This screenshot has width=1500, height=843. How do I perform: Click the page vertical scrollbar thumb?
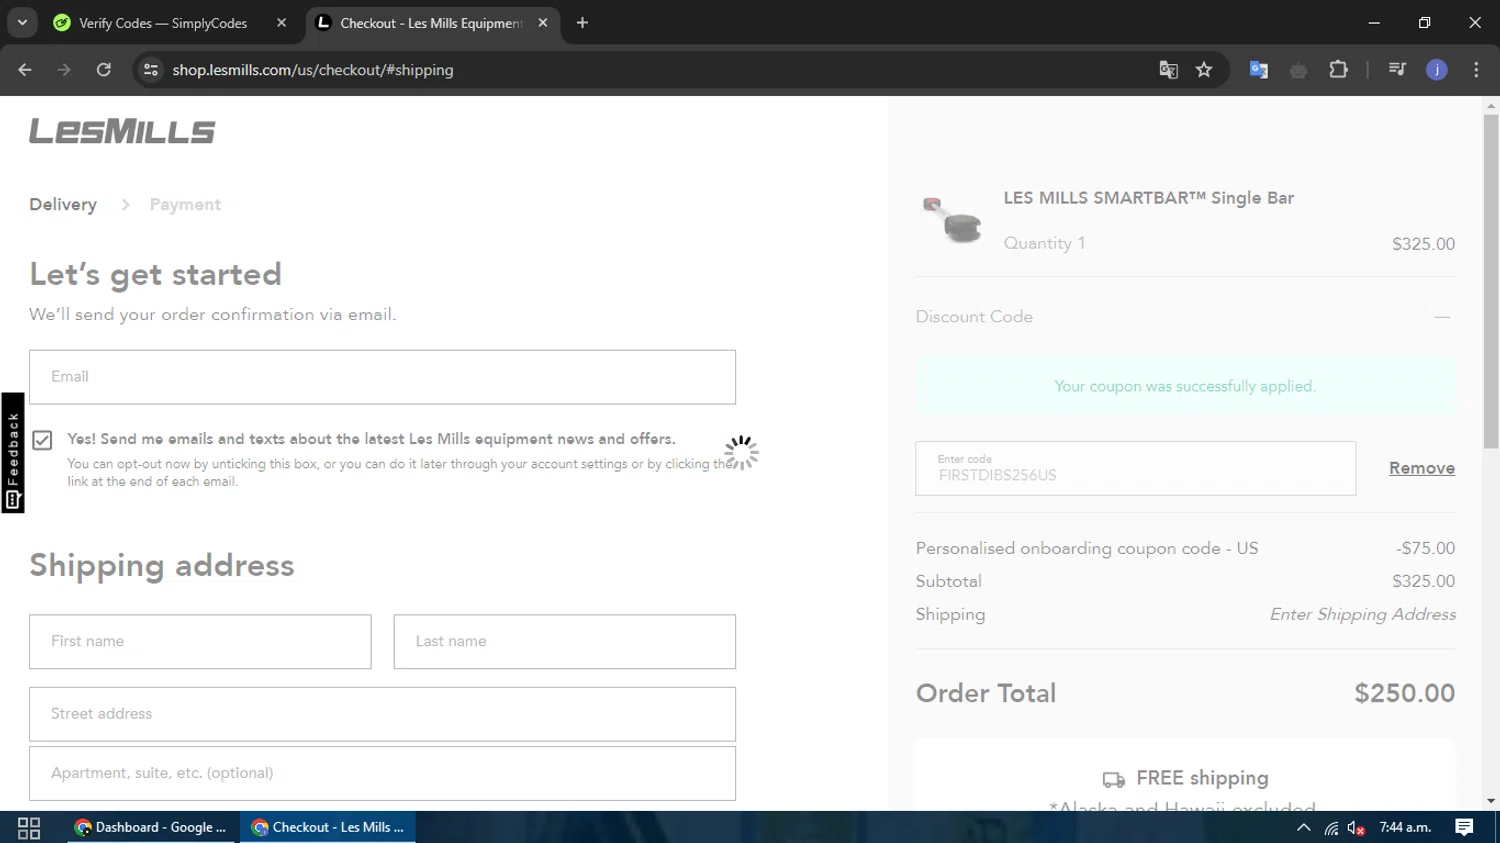(x=1491, y=280)
